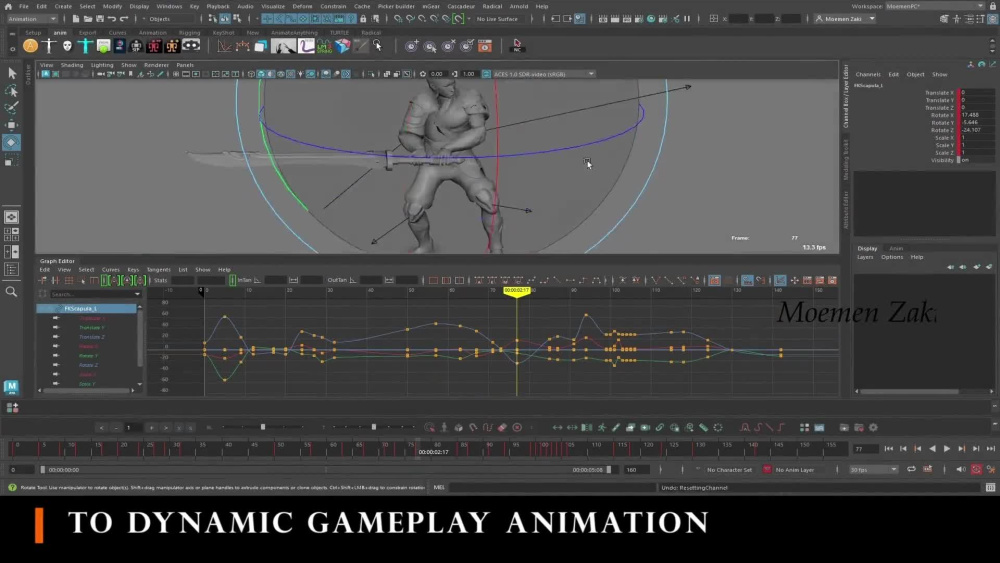Screen dimensions: 1000x563
Task: Toggle the anim layer red indicator
Action: click(767, 470)
